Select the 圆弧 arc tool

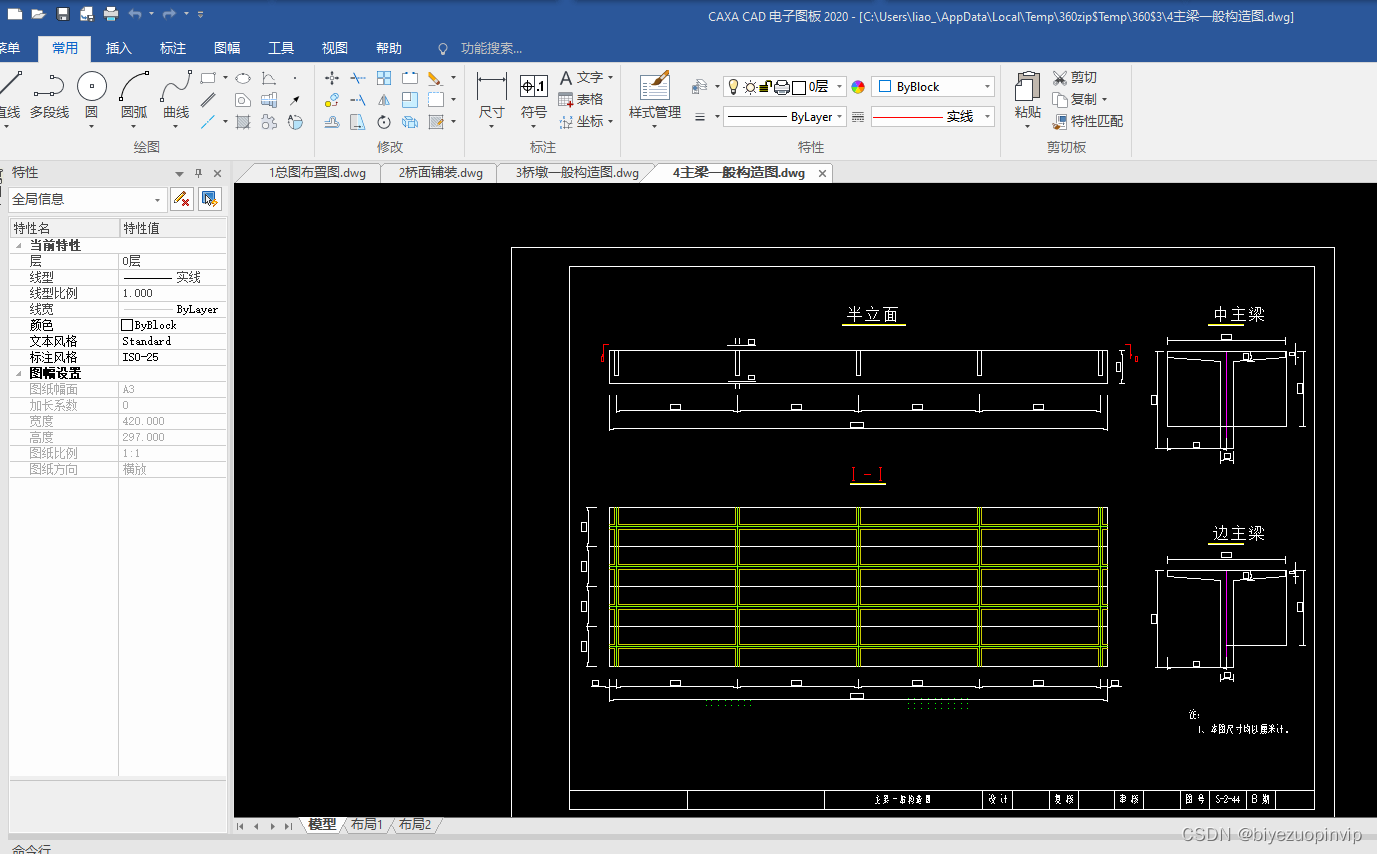134,97
